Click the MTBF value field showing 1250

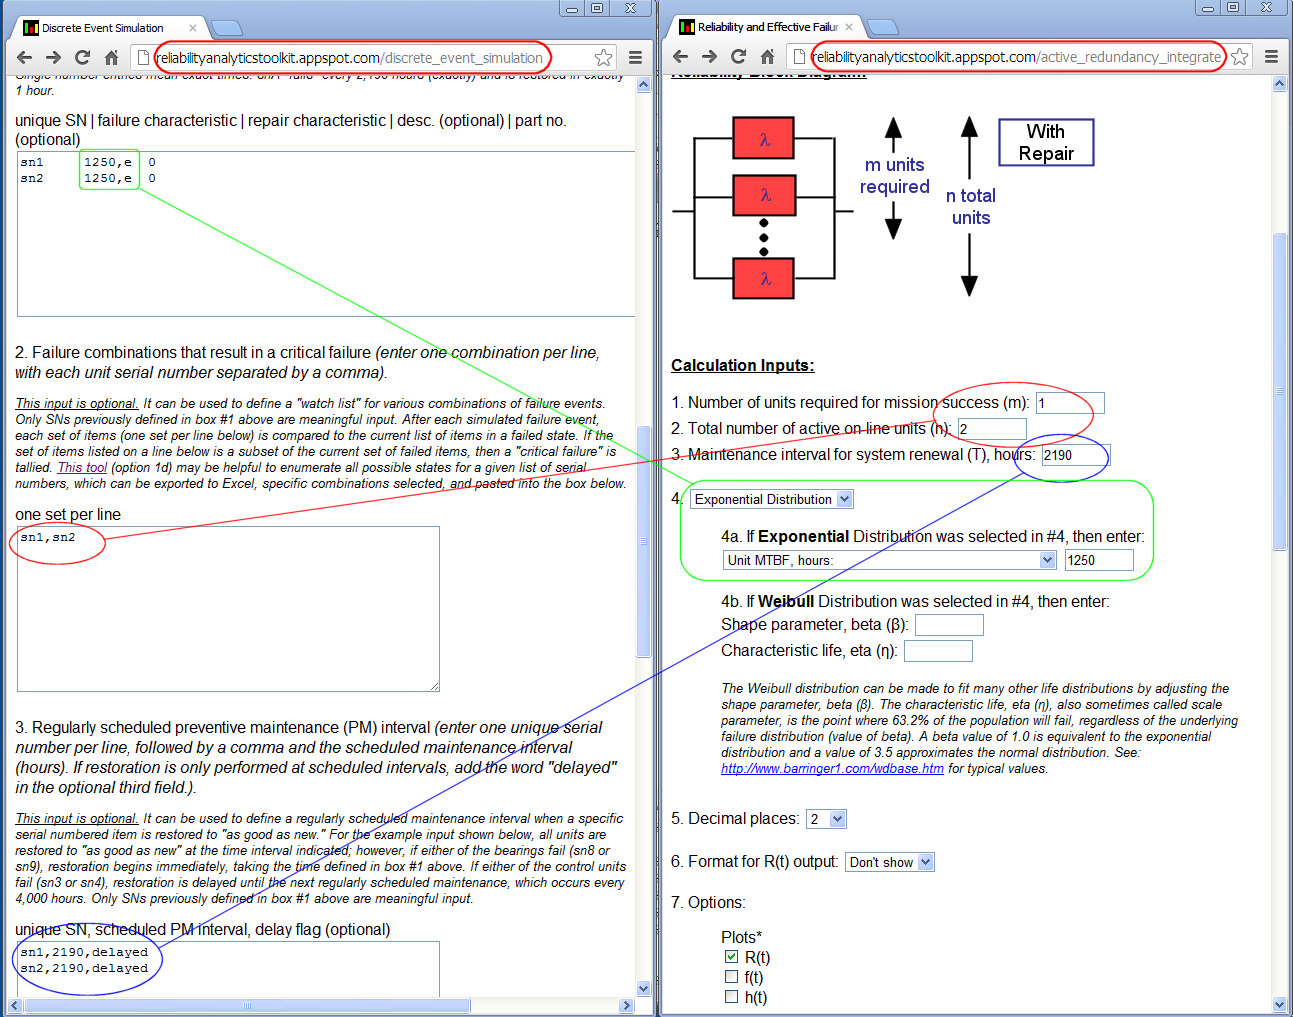click(x=1099, y=560)
